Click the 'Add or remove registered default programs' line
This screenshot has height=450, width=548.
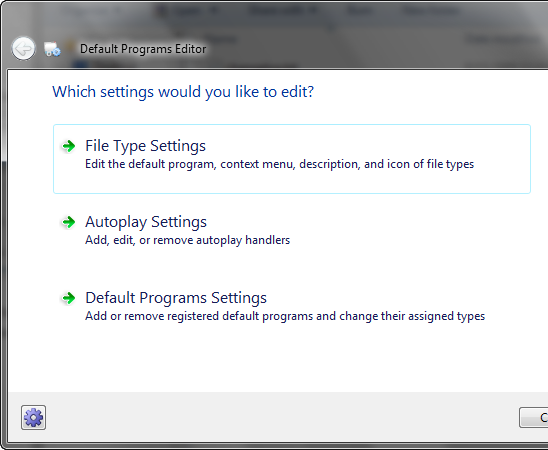click(285, 316)
